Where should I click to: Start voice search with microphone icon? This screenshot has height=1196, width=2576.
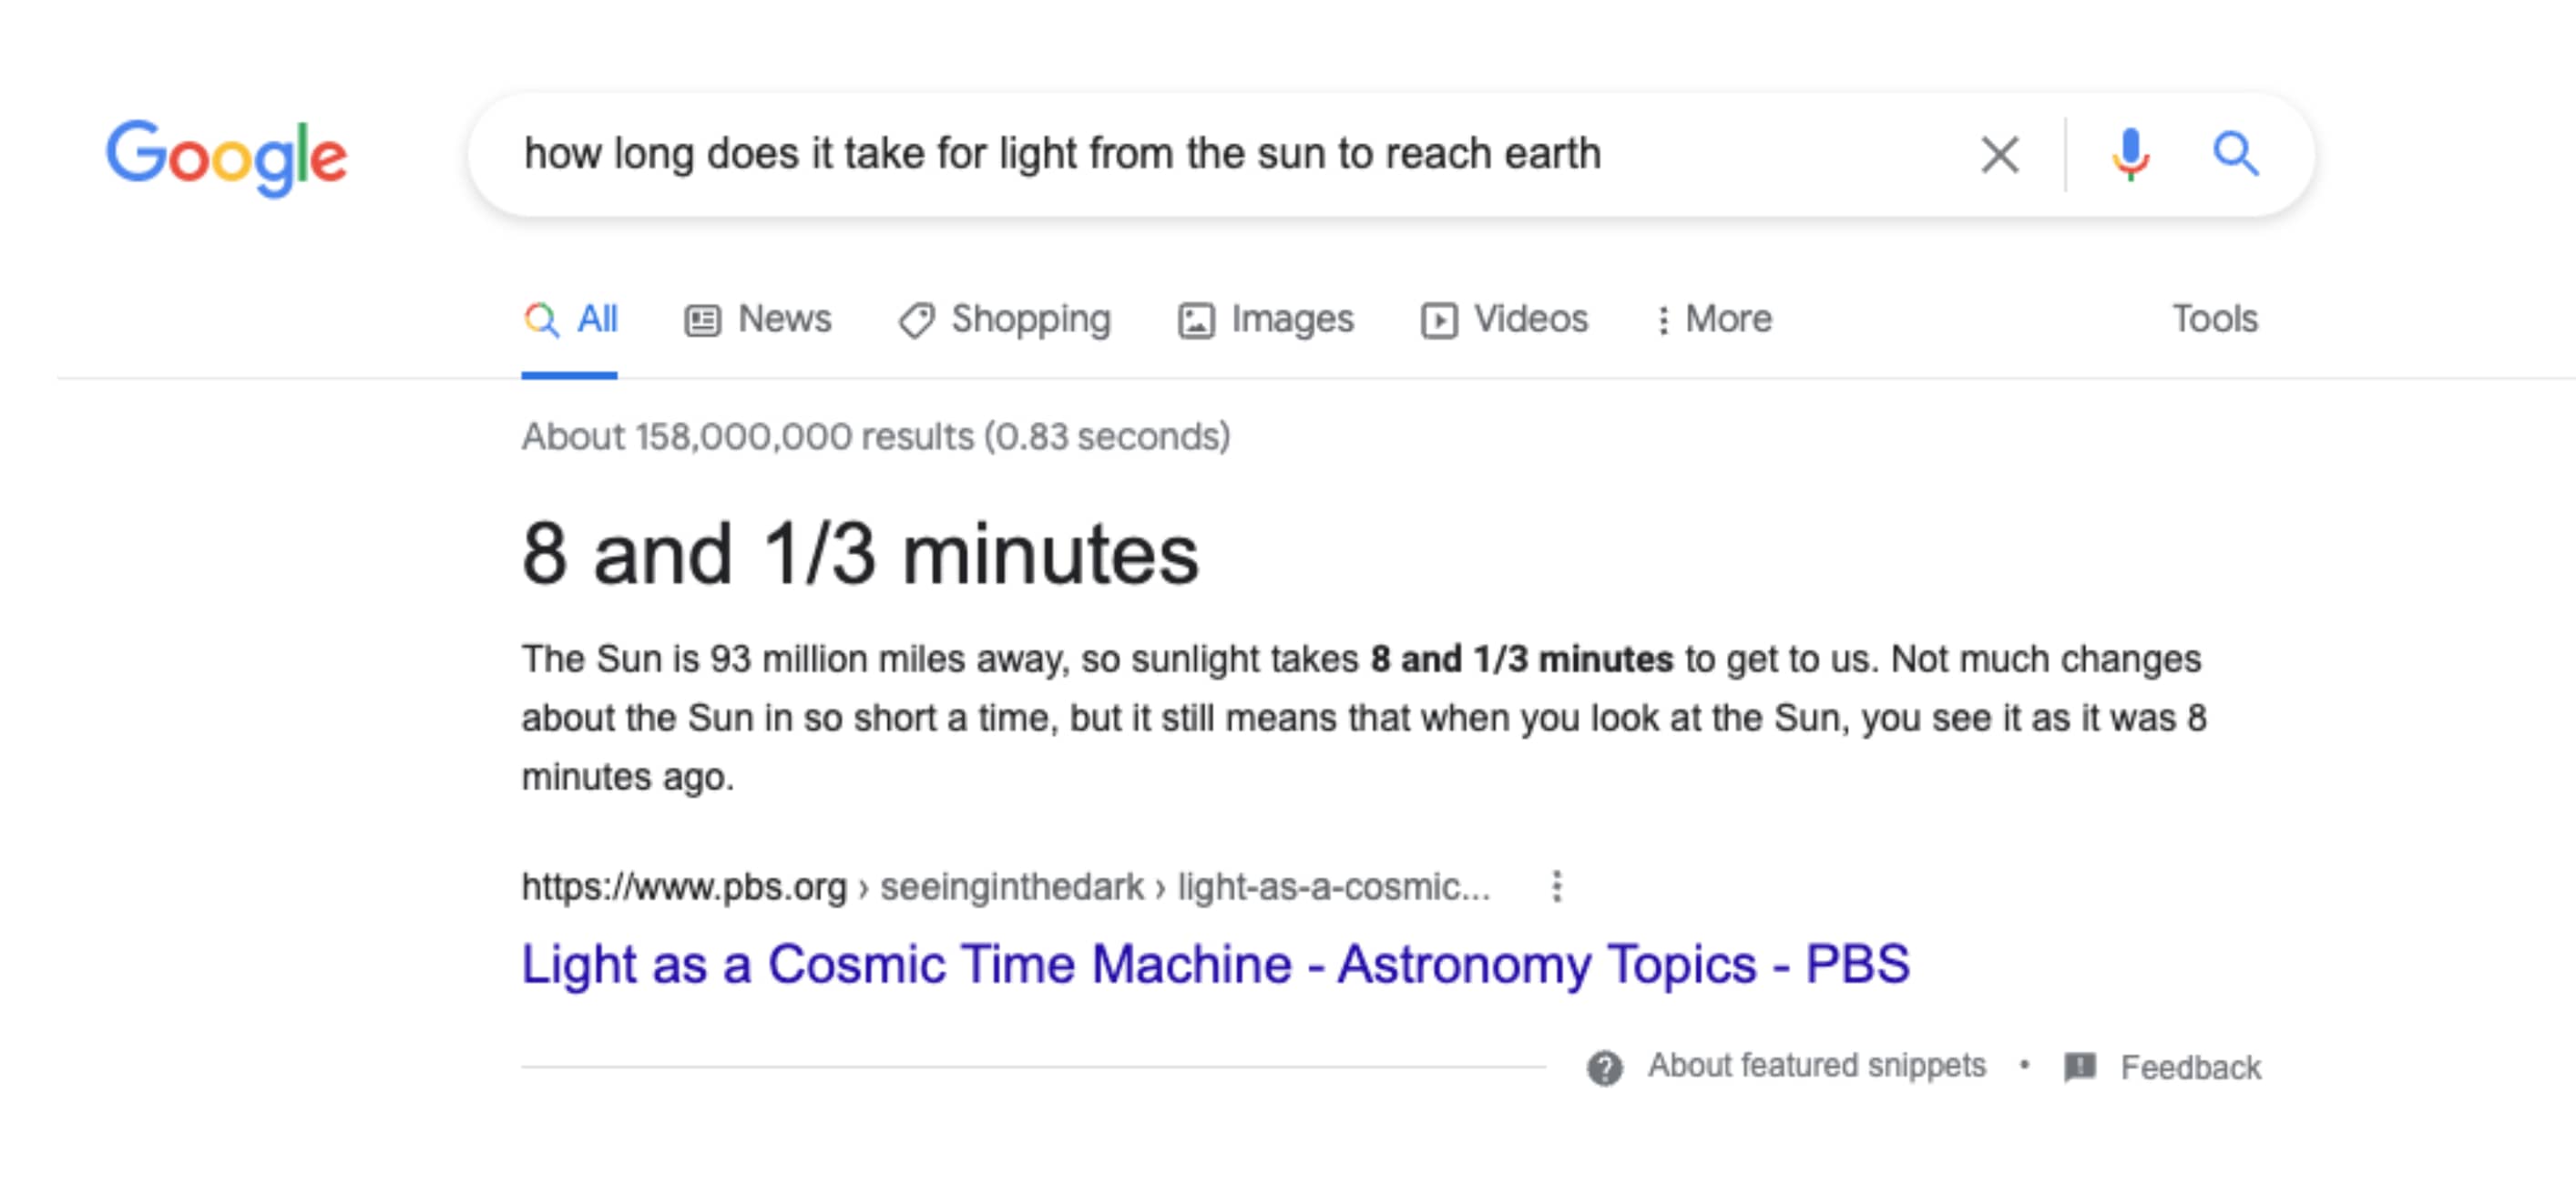pos(2130,155)
